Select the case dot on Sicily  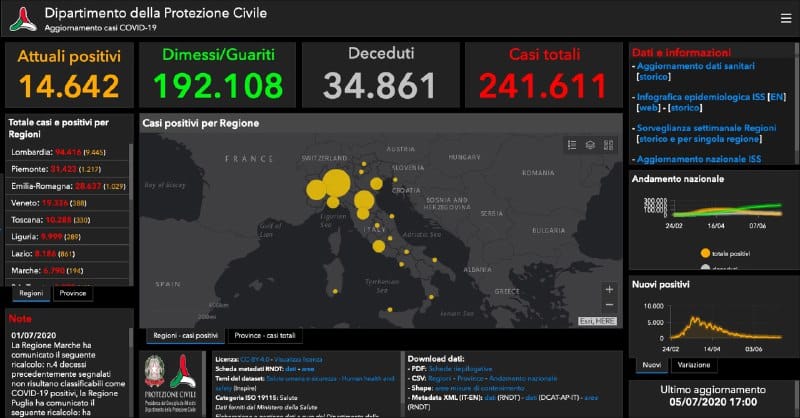coord(390,310)
